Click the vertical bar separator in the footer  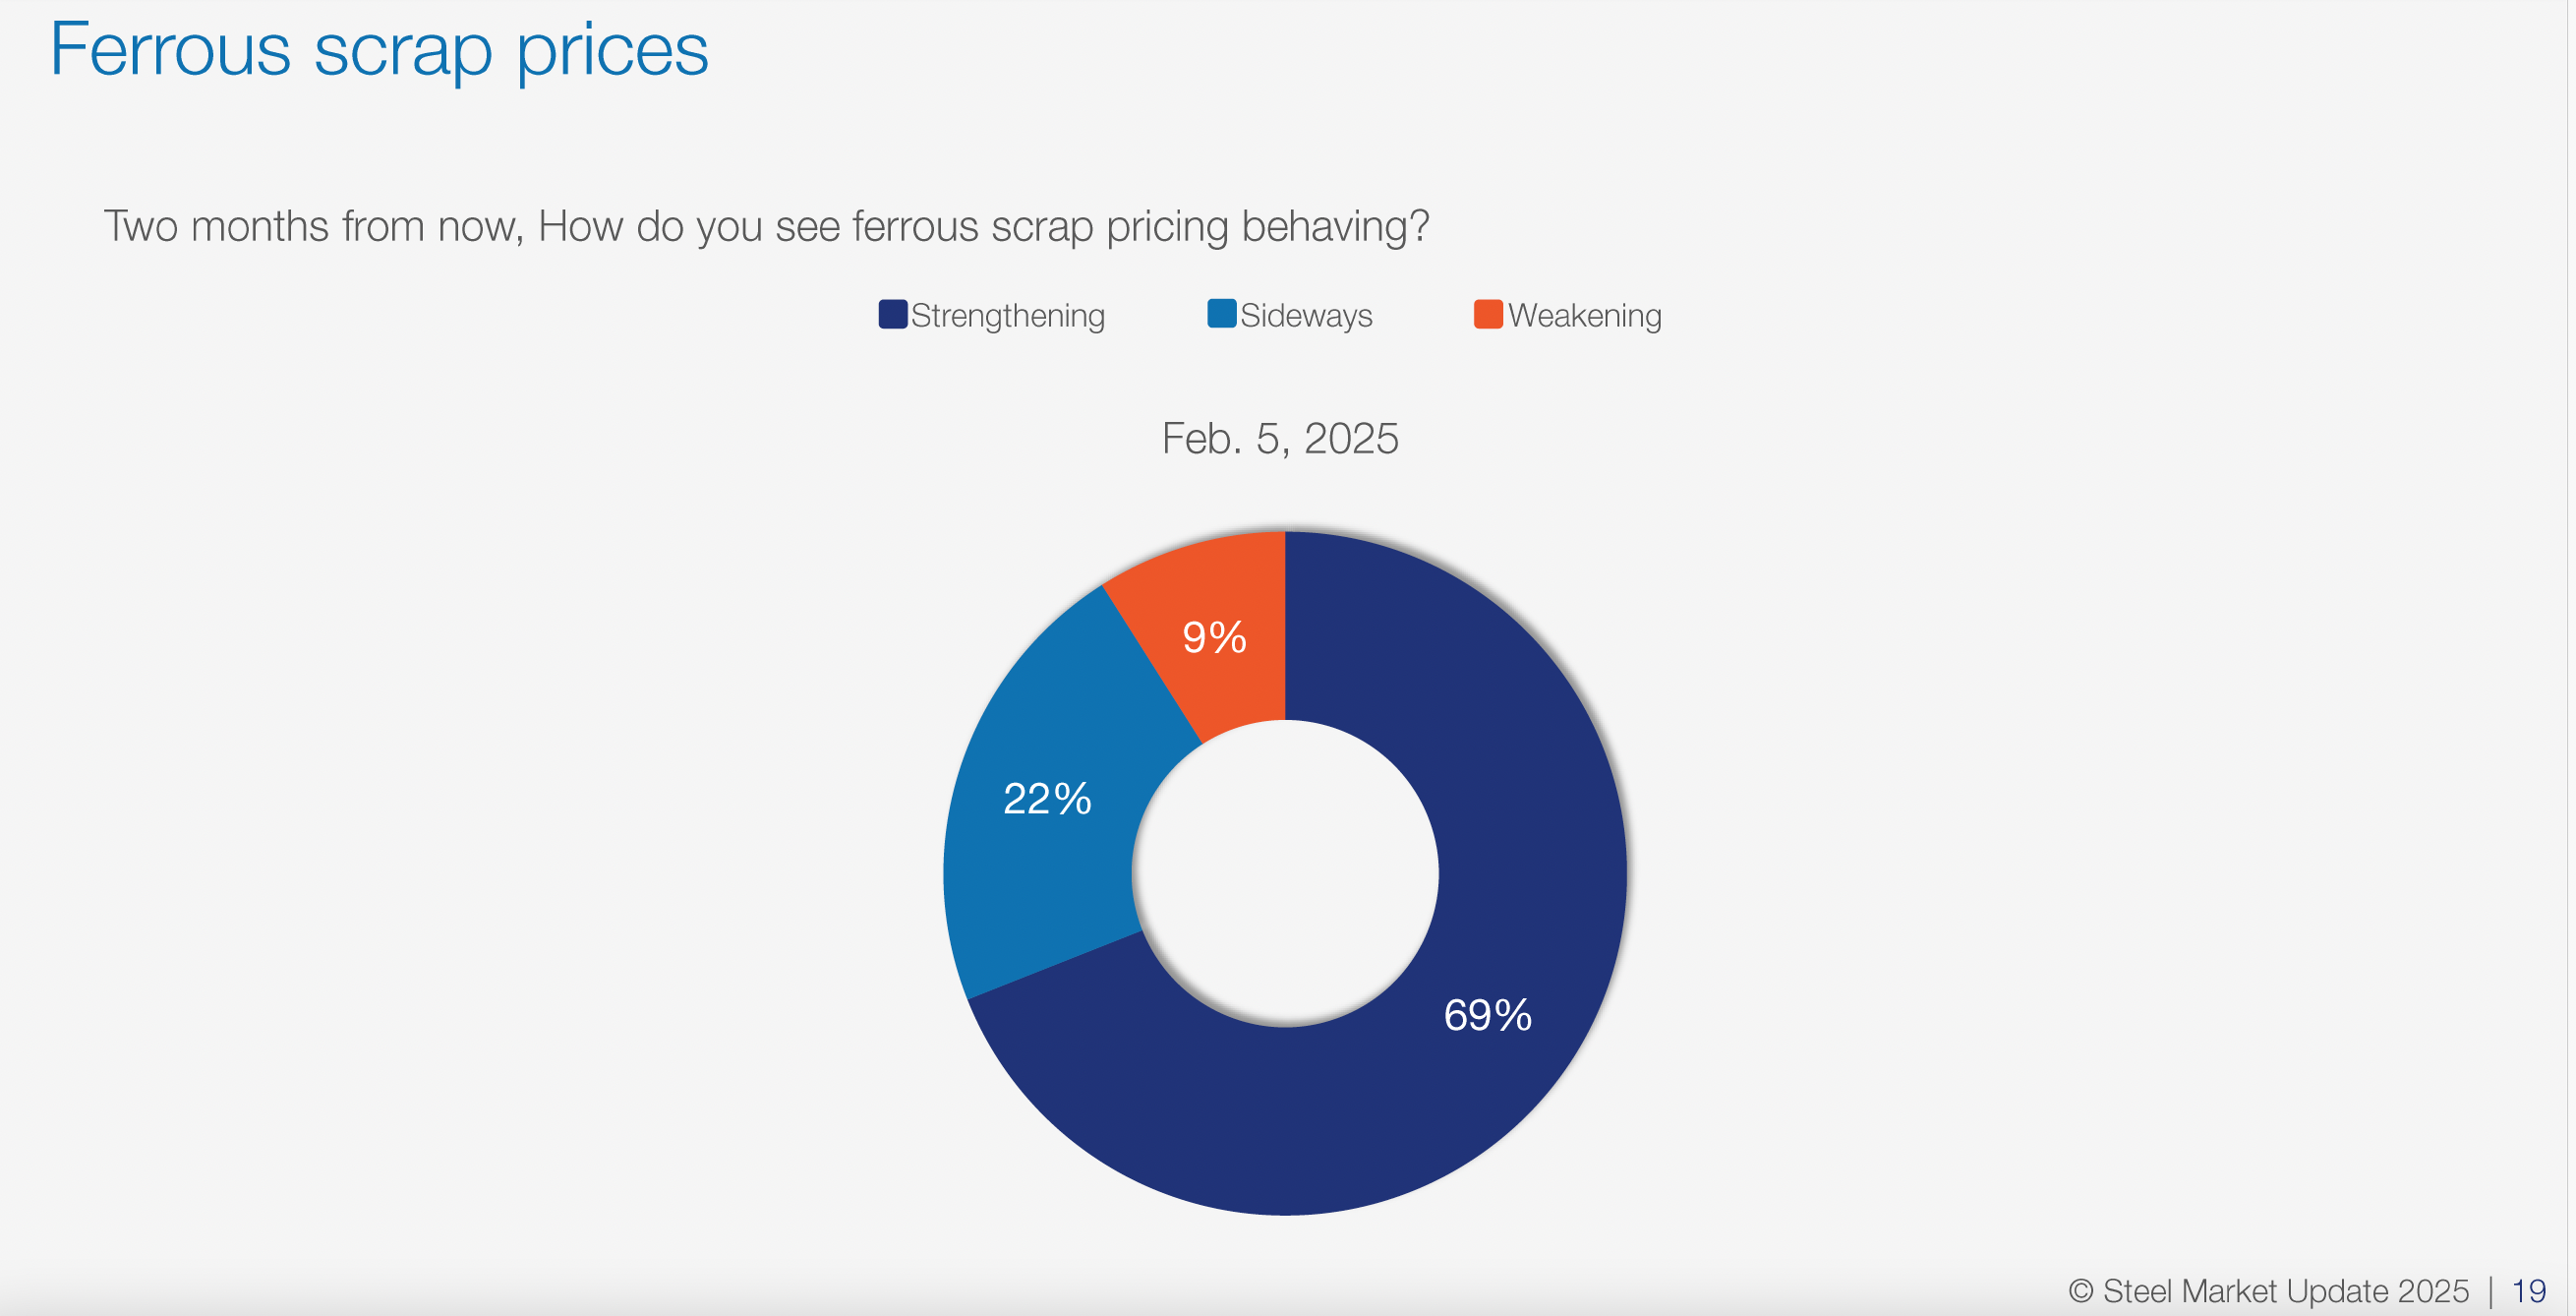[x=2491, y=1291]
